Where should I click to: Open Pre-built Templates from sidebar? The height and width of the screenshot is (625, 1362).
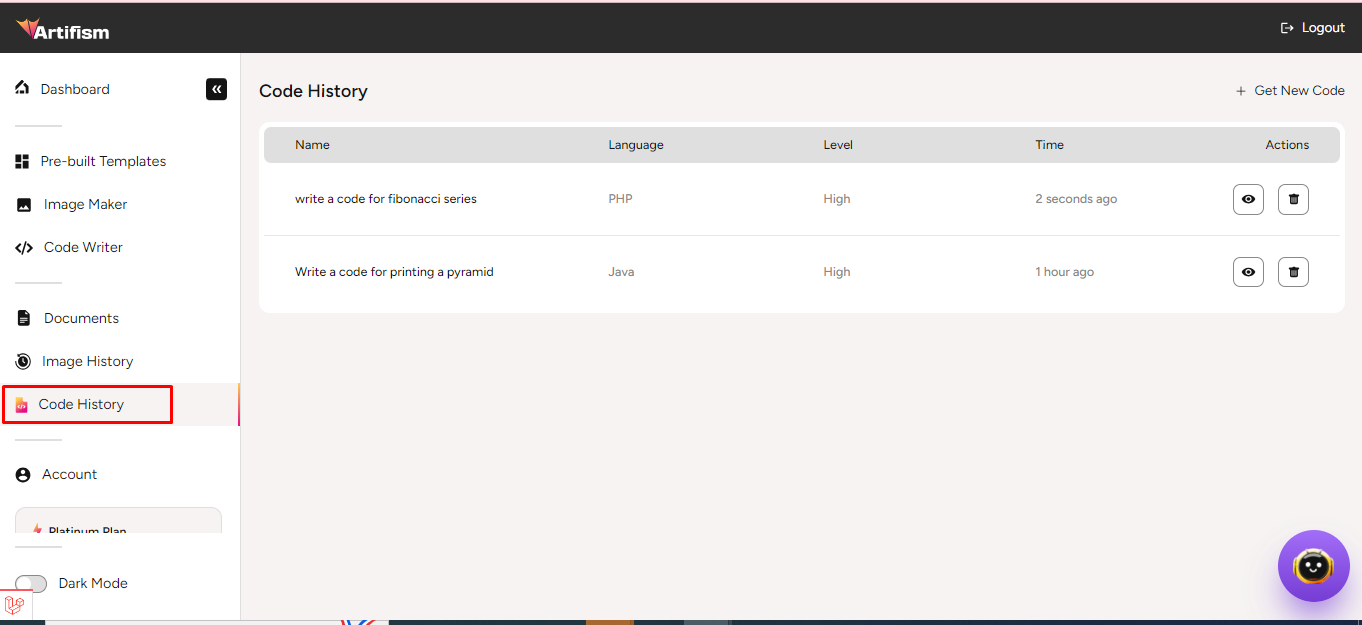click(x=103, y=161)
